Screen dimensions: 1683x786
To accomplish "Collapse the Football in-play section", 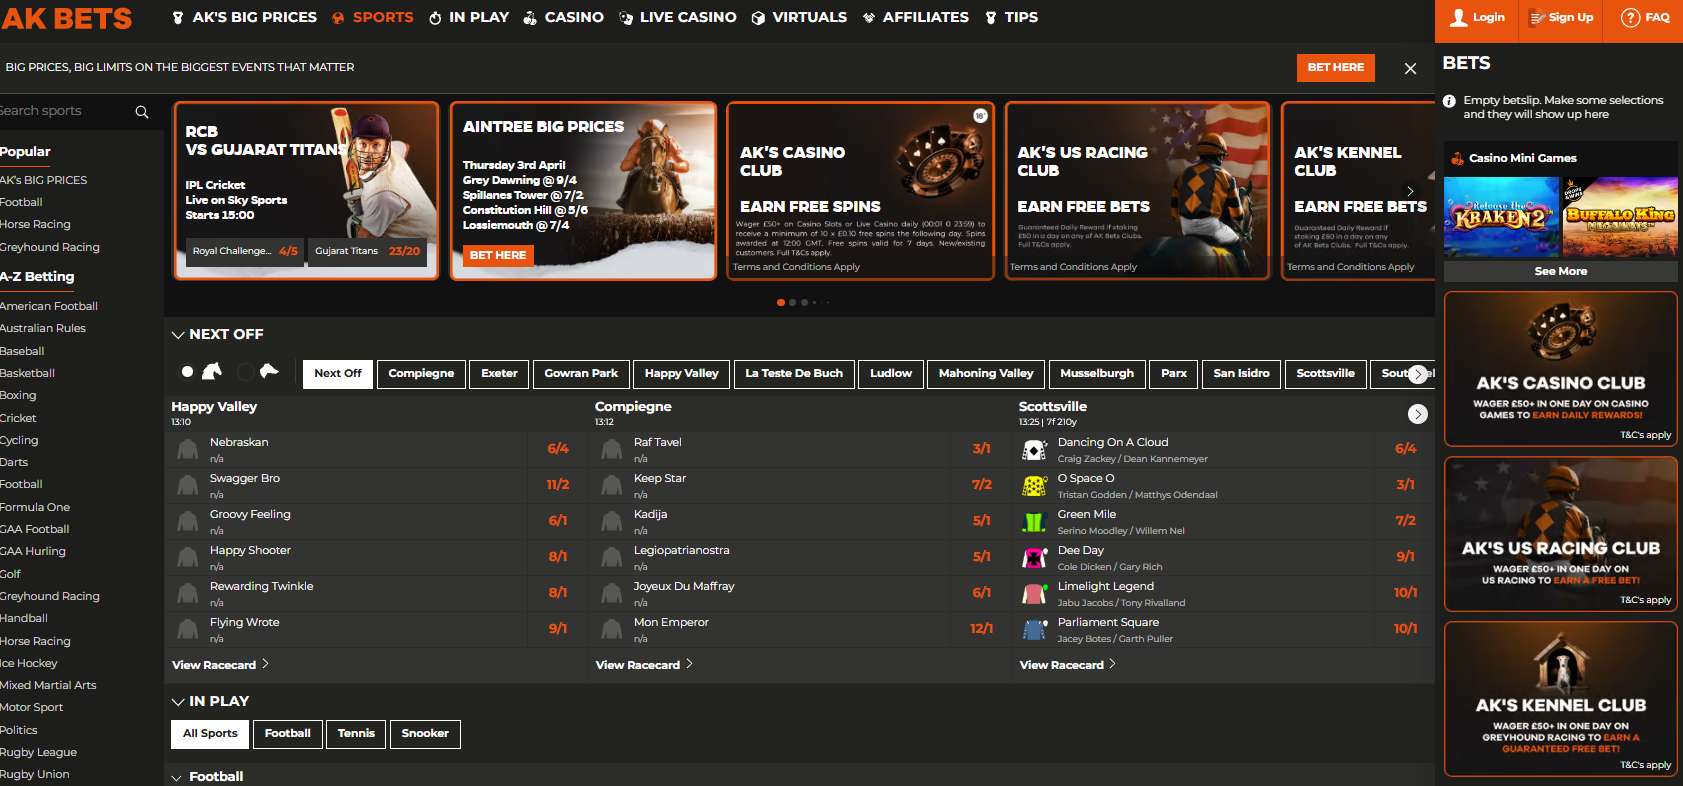I will pos(177,777).
